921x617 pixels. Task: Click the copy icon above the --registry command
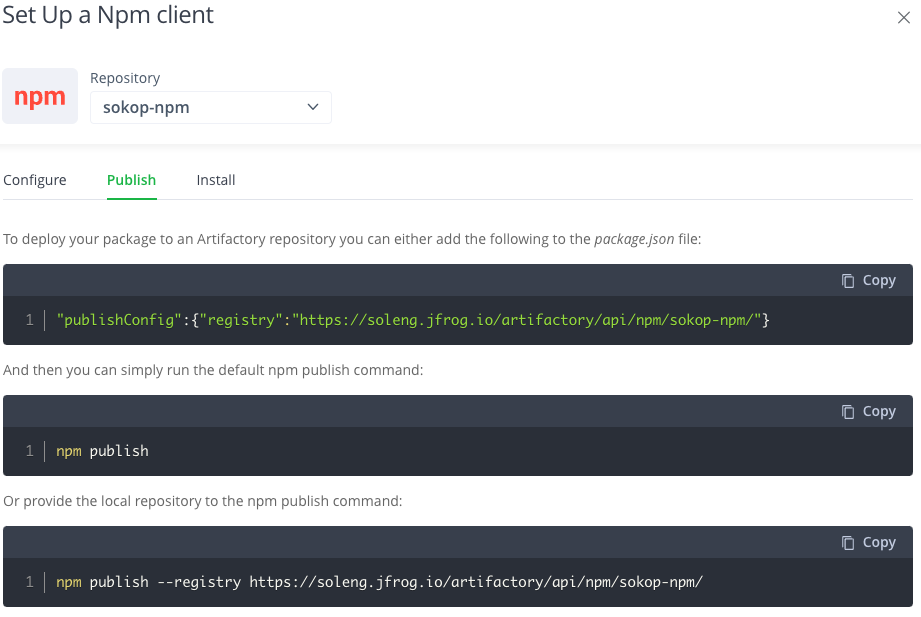[848, 543]
